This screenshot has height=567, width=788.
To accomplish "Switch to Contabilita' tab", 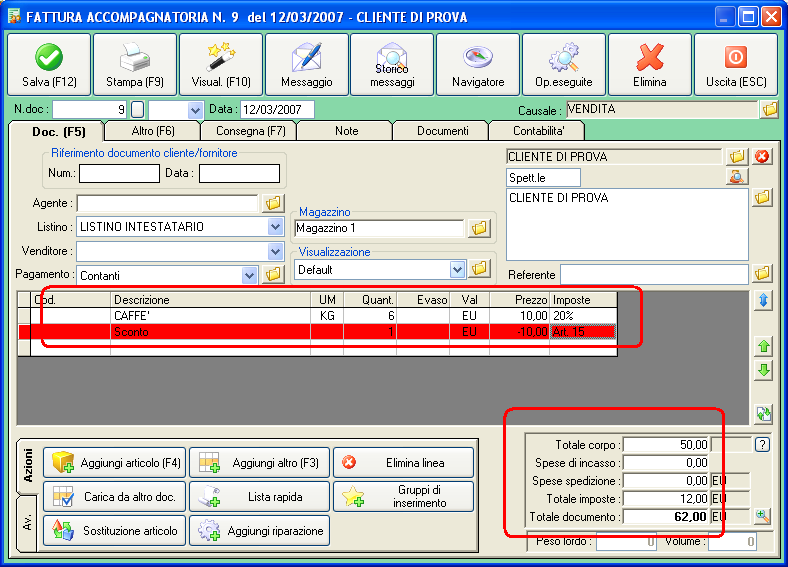I will [538, 131].
